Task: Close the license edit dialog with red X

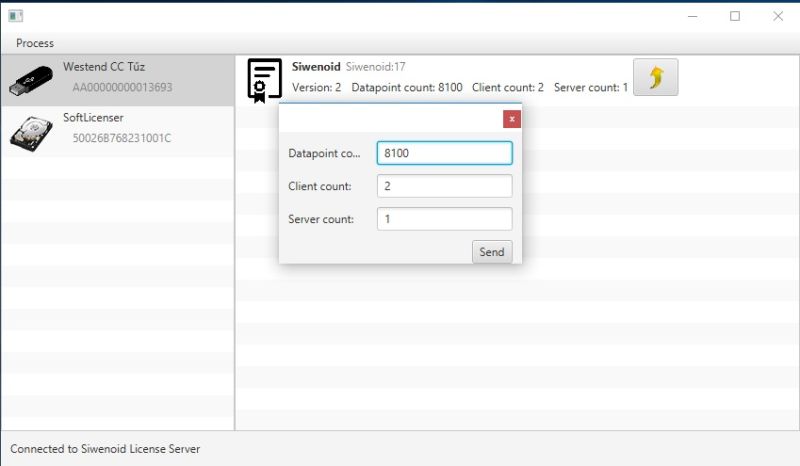Action: 512,119
